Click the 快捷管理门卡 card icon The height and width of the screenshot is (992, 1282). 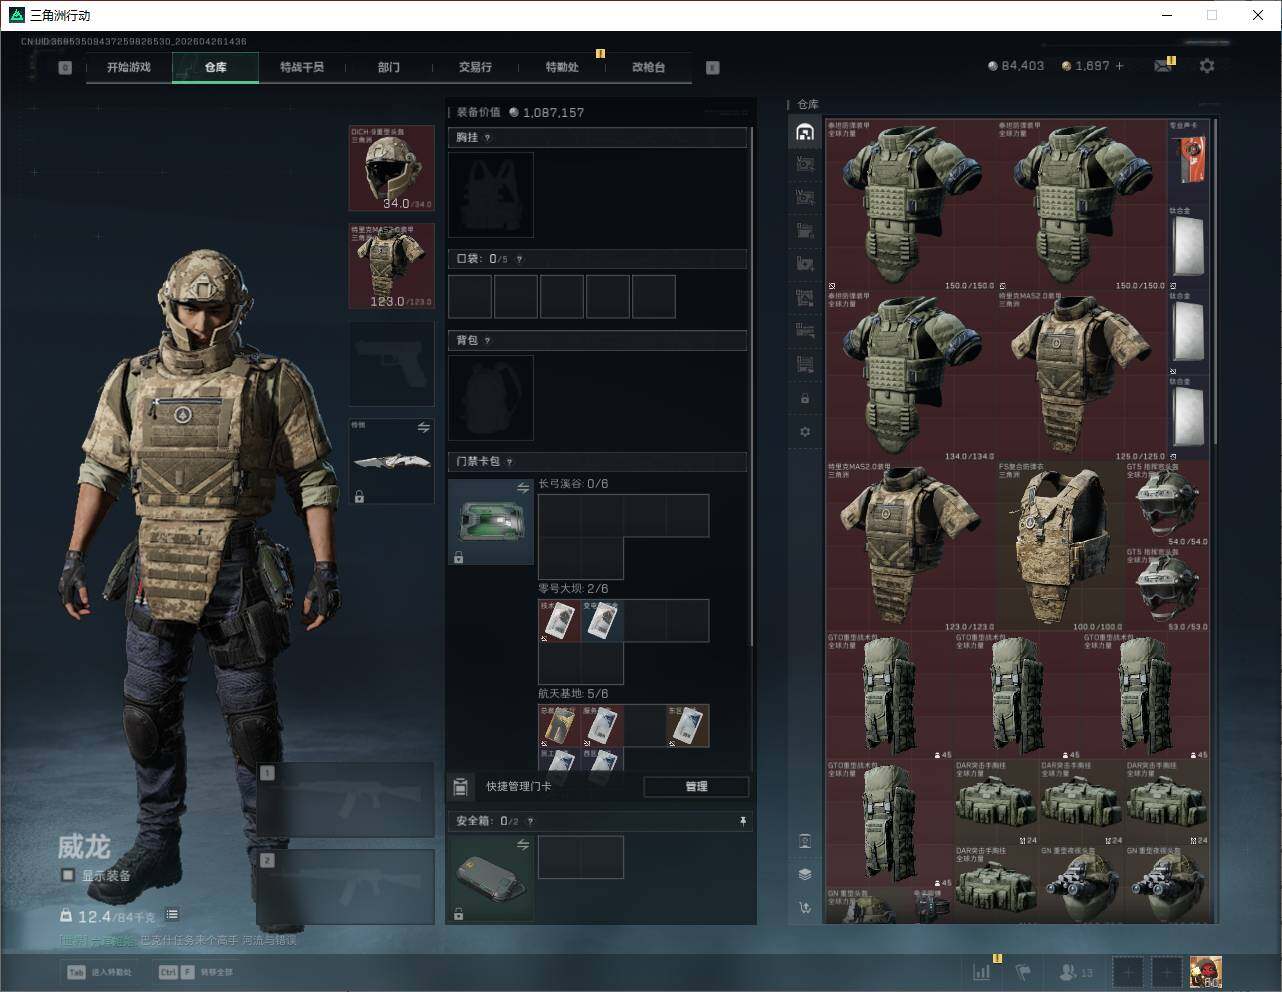(461, 787)
